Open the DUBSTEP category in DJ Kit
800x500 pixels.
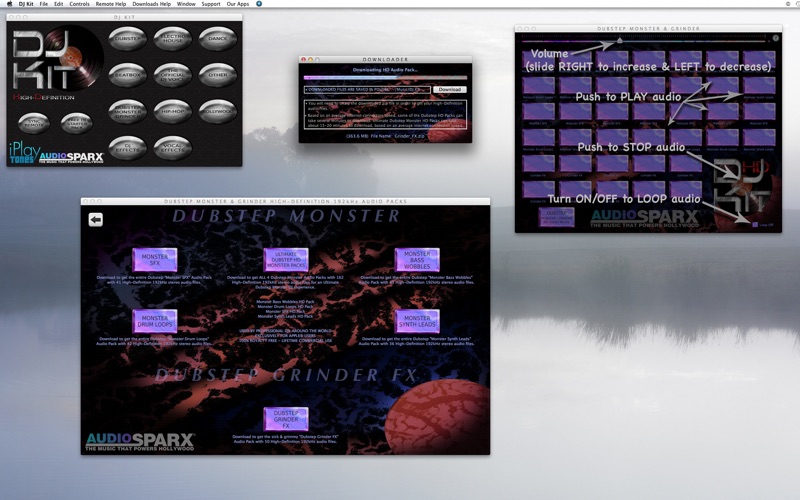128,39
